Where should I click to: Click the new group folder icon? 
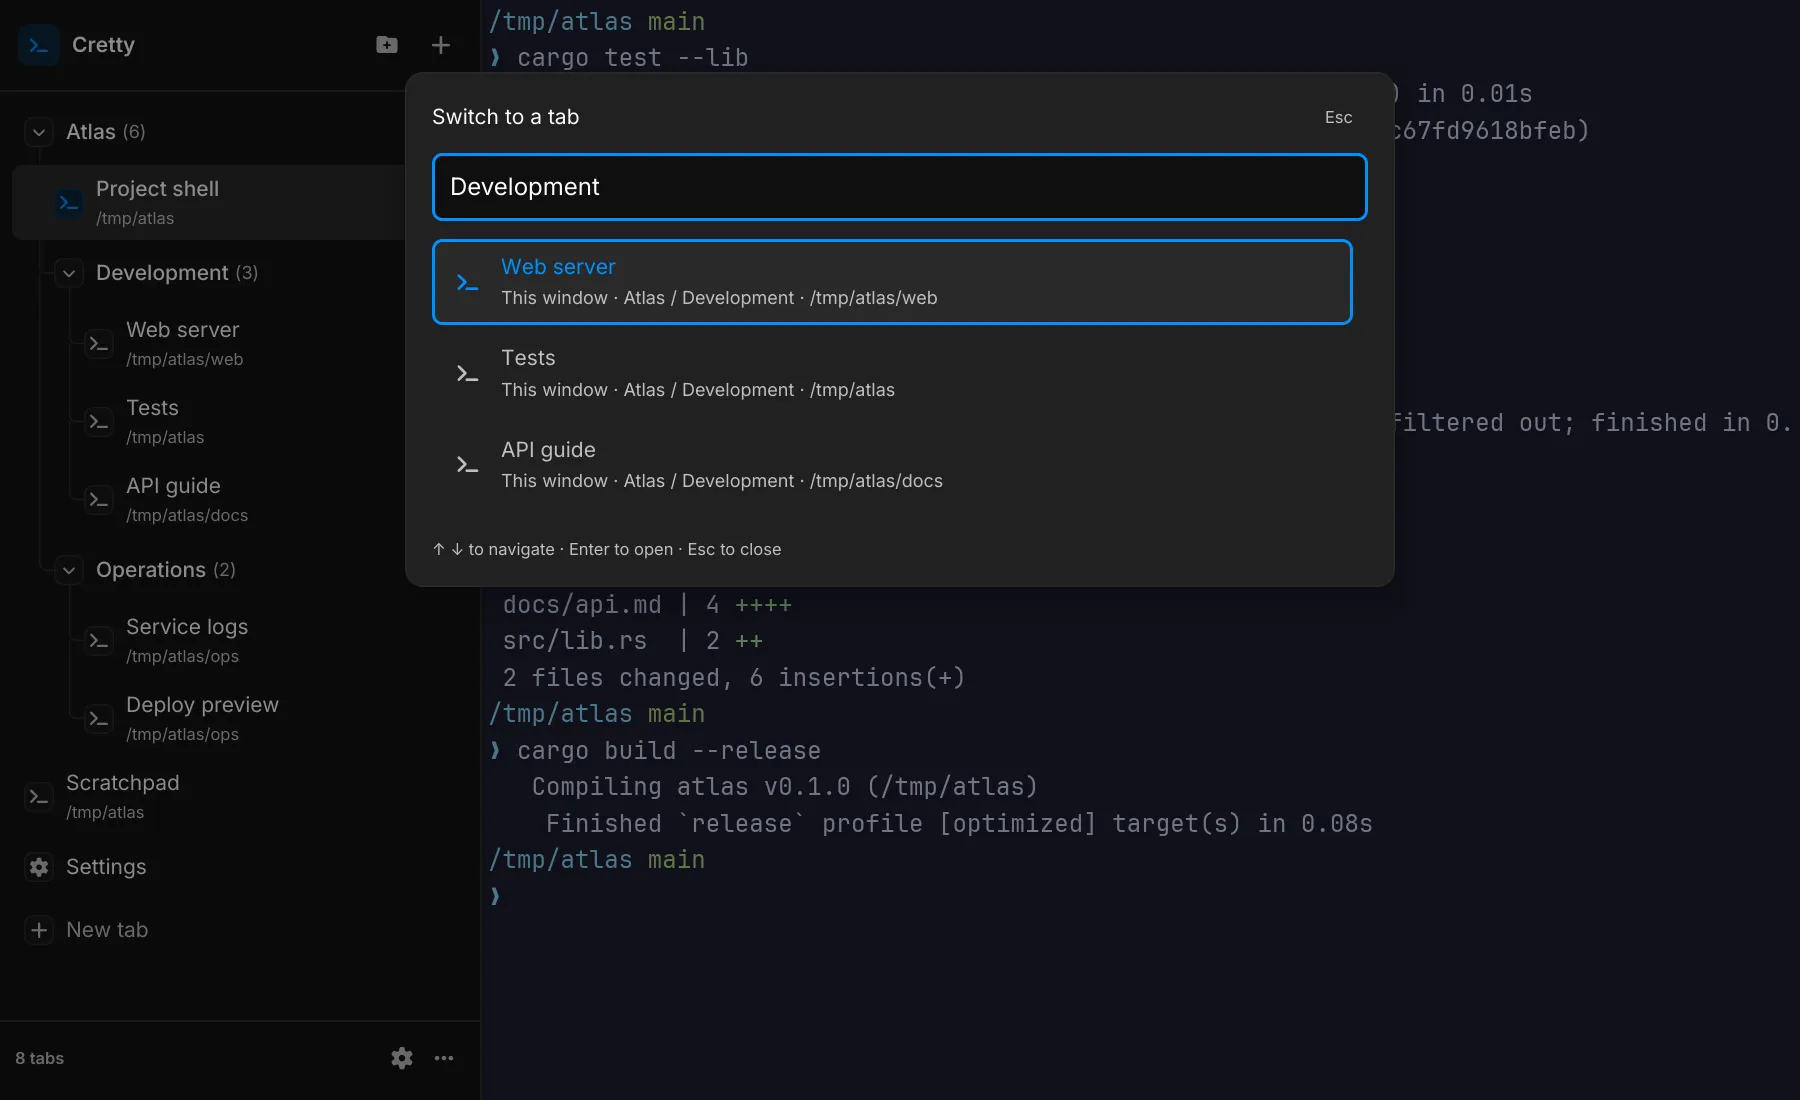pyautogui.click(x=387, y=45)
